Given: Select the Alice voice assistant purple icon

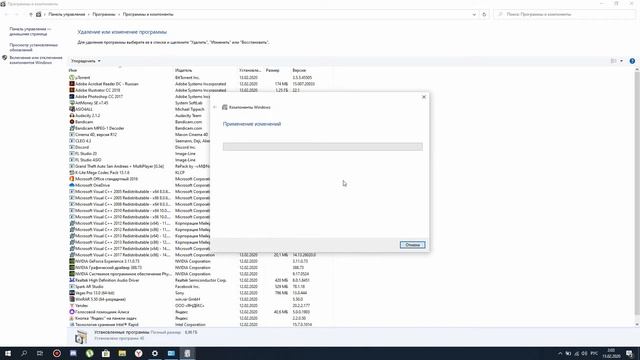Looking at the screenshot, I should click(x=72, y=311).
